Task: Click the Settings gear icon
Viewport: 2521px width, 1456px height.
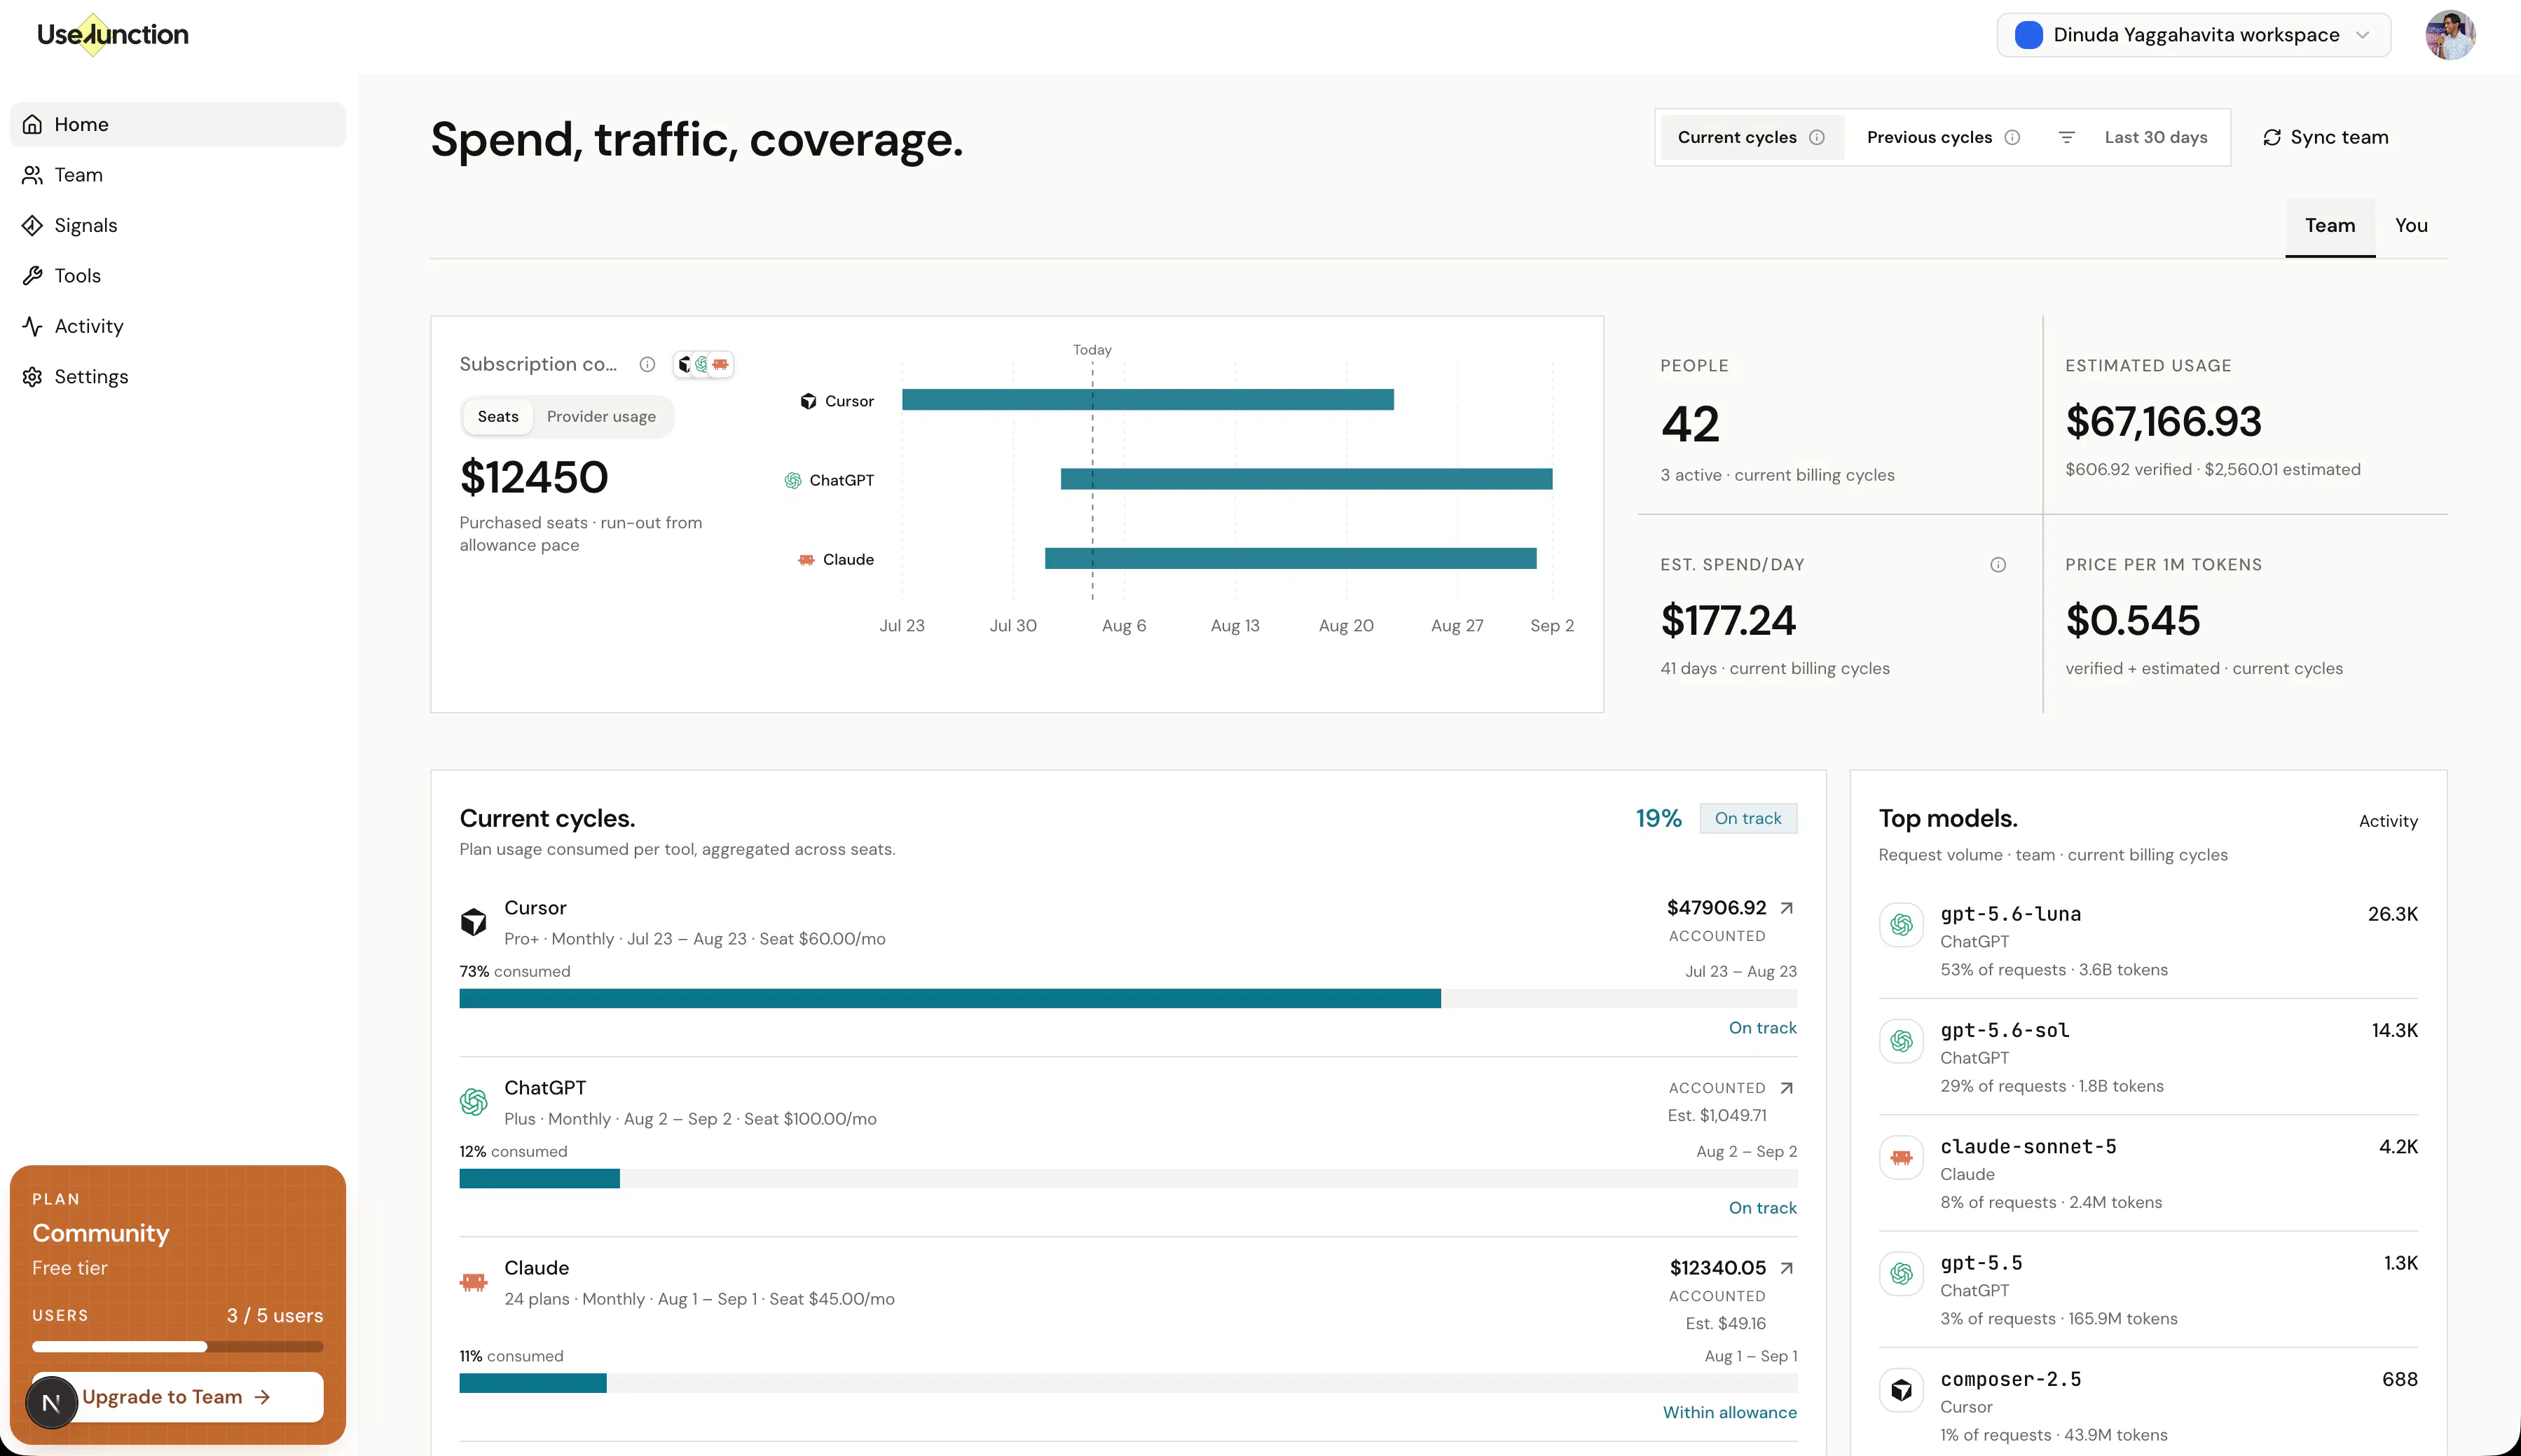Action: pos(33,377)
